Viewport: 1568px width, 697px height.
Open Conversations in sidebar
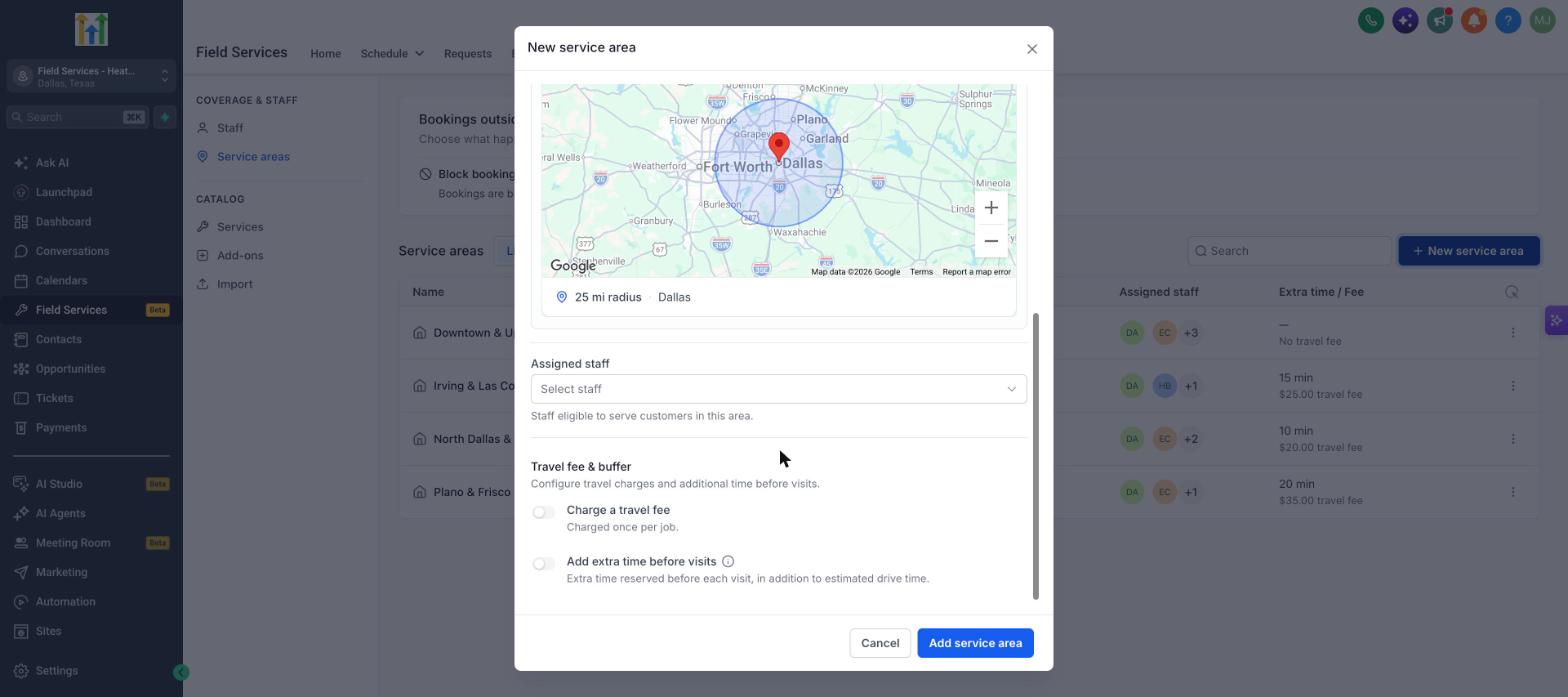[72, 251]
